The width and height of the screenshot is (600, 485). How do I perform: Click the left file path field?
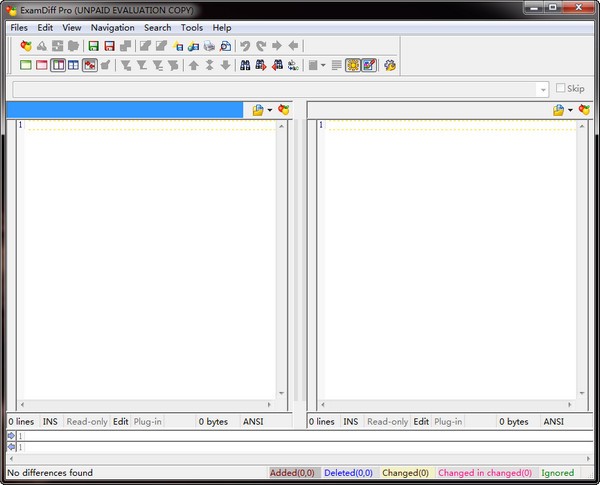125,110
